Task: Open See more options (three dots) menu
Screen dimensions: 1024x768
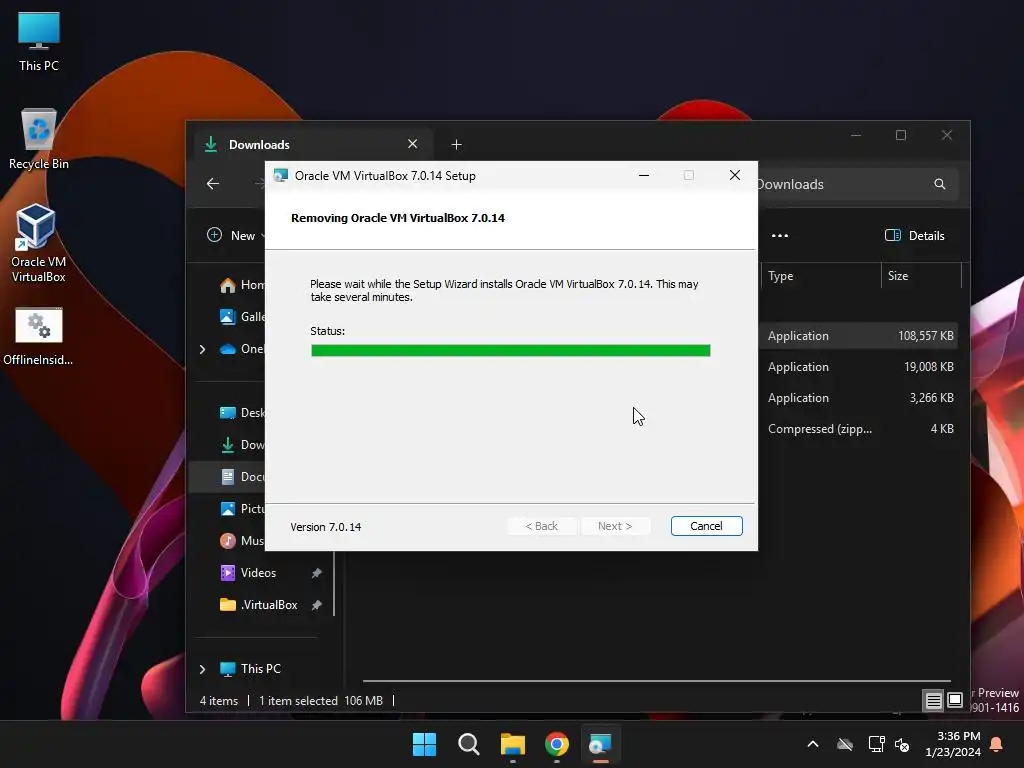Action: click(780, 236)
